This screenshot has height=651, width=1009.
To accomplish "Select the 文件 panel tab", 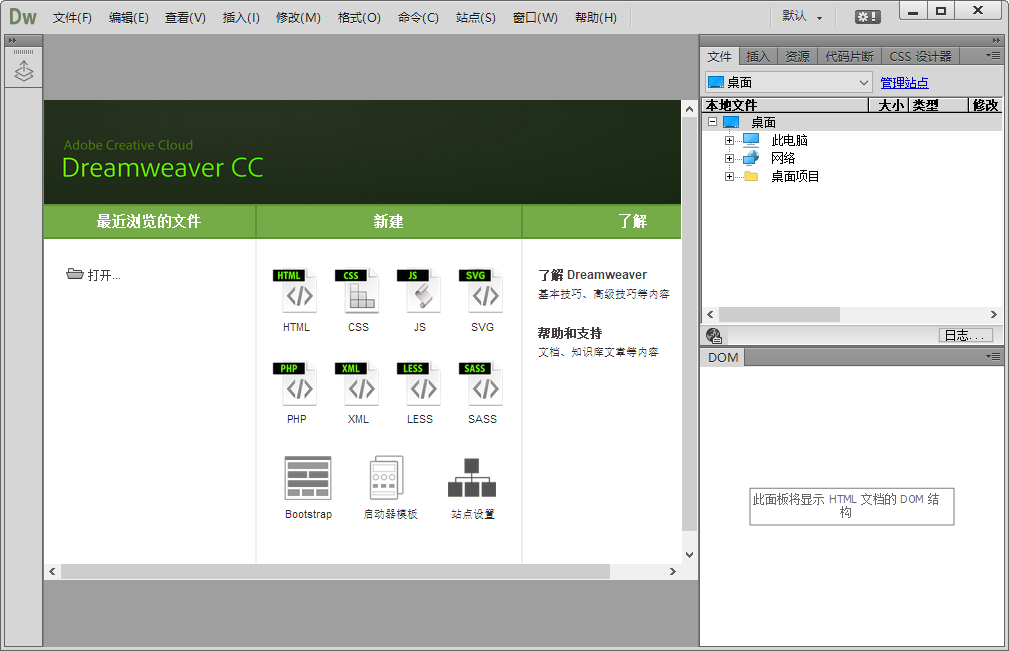I will 719,57.
